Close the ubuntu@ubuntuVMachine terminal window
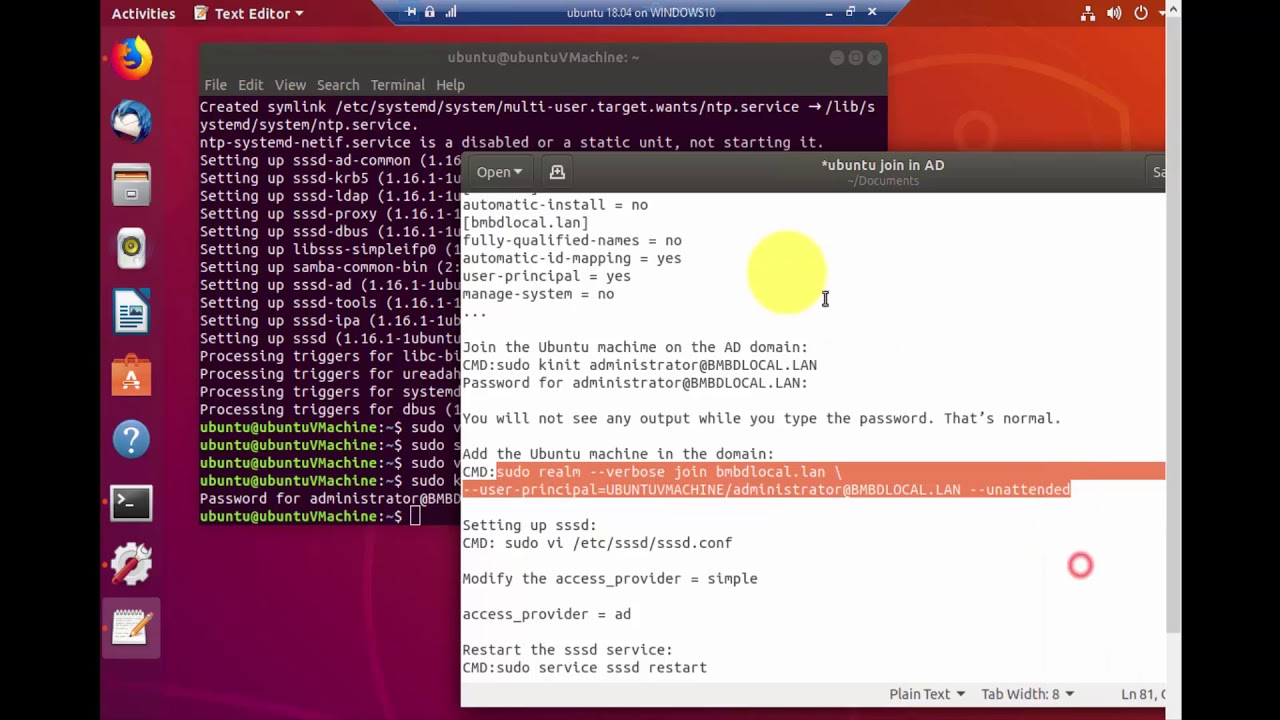 (875, 58)
